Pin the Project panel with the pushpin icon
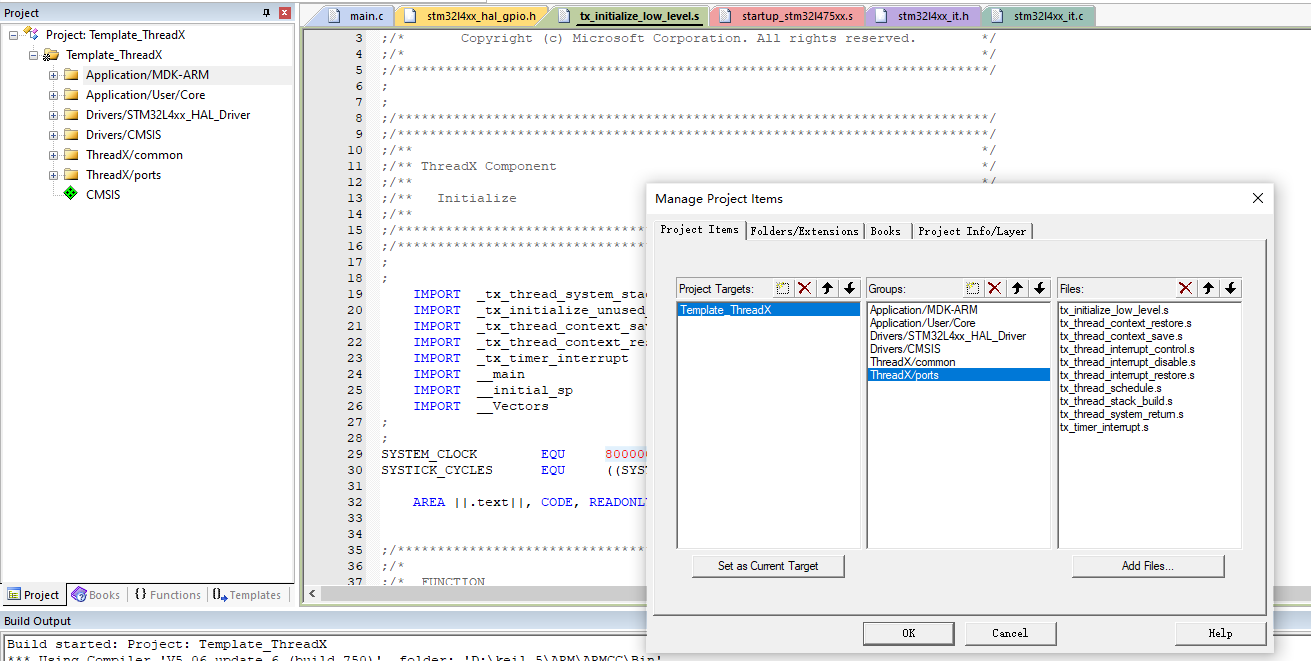 (268, 12)
